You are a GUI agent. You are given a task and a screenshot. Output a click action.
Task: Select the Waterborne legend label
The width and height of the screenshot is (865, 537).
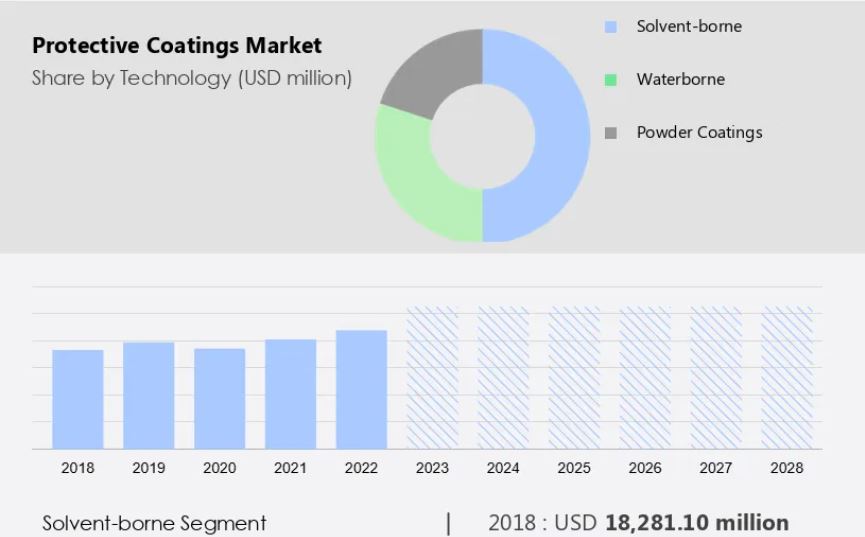pos(680,80)
